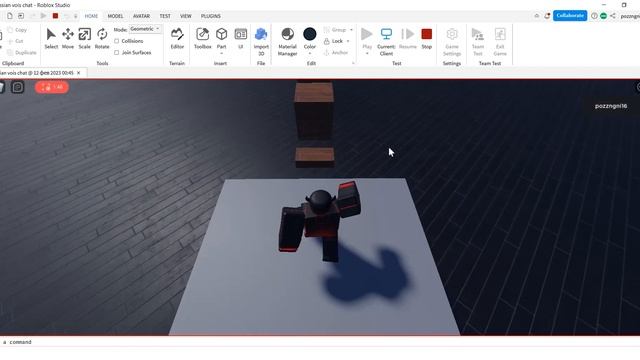Open the UI insert tool

240,38
